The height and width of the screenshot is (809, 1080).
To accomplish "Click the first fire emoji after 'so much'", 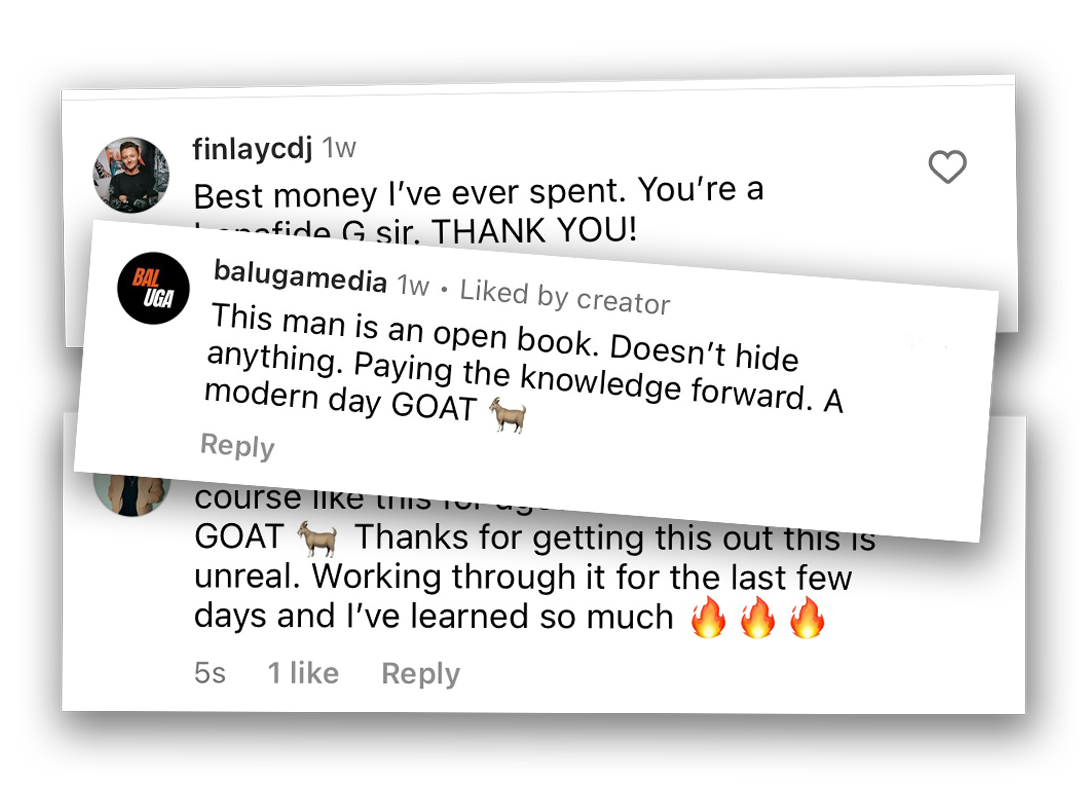I will [x=708, y=616].
